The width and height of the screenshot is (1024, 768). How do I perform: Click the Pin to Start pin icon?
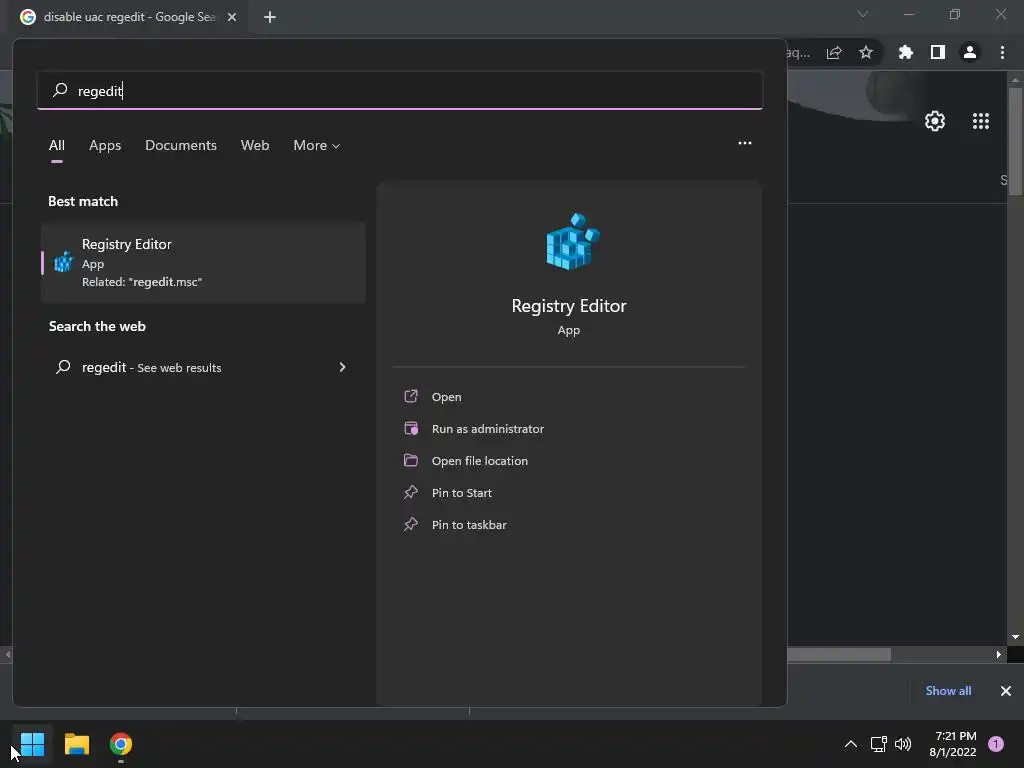pos(411,492)
